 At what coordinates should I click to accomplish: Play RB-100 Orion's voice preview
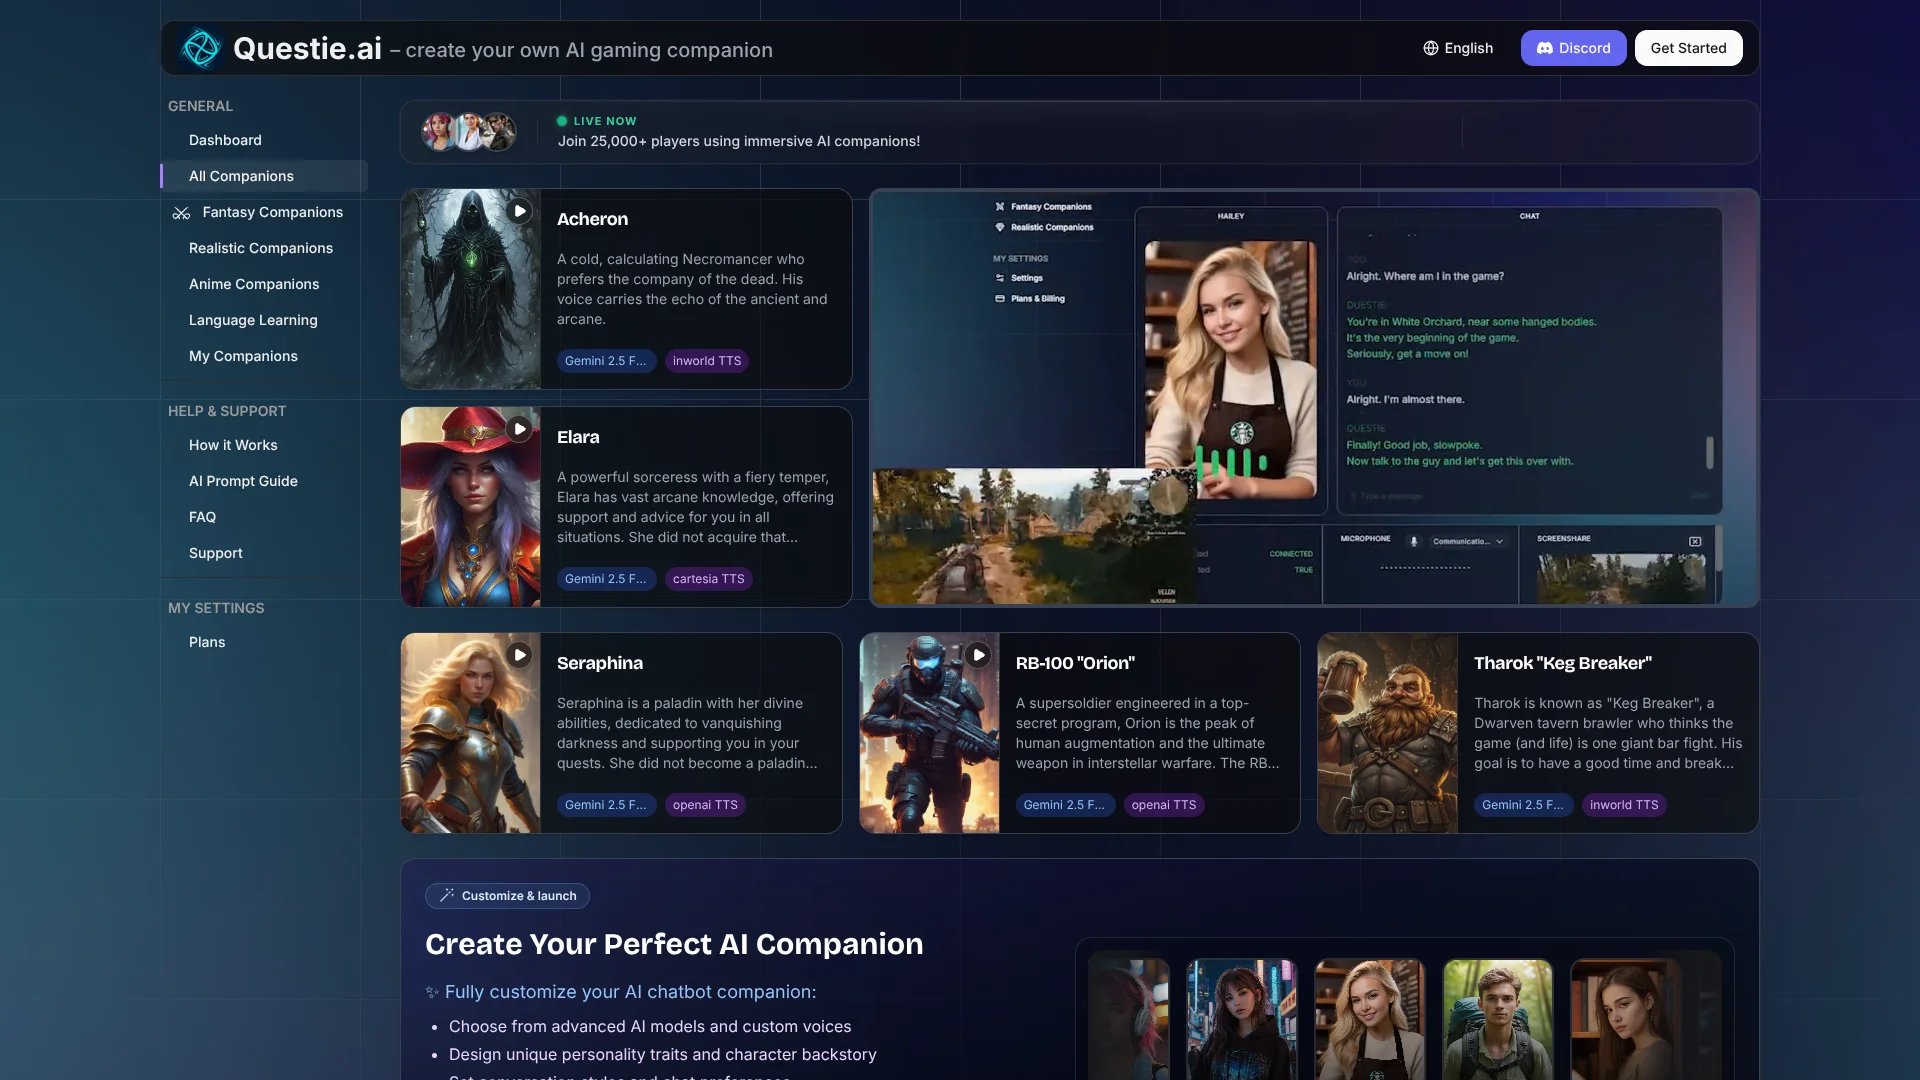coord(978,655)
